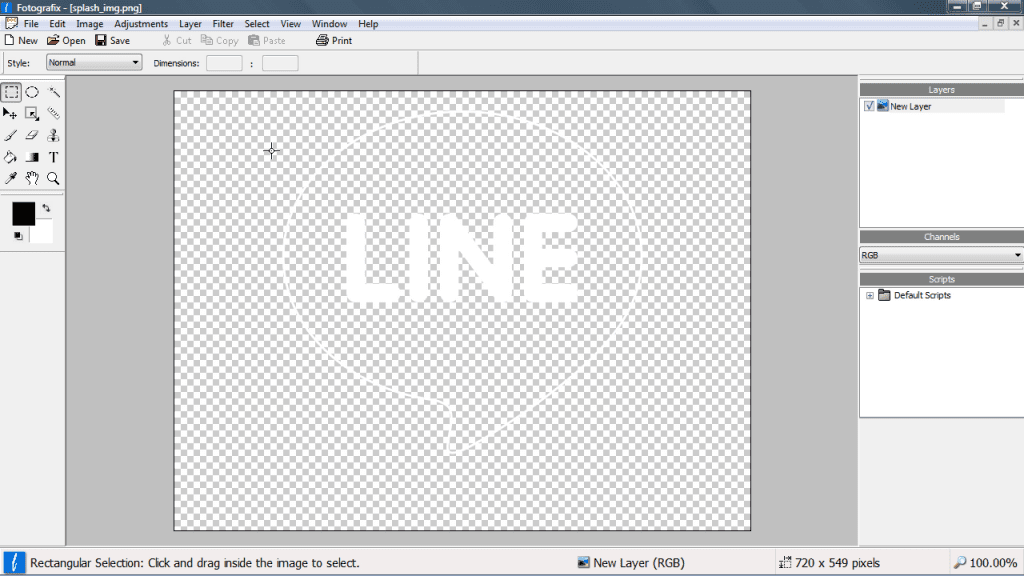Click the black foreground color swatch

click(24, 214)
